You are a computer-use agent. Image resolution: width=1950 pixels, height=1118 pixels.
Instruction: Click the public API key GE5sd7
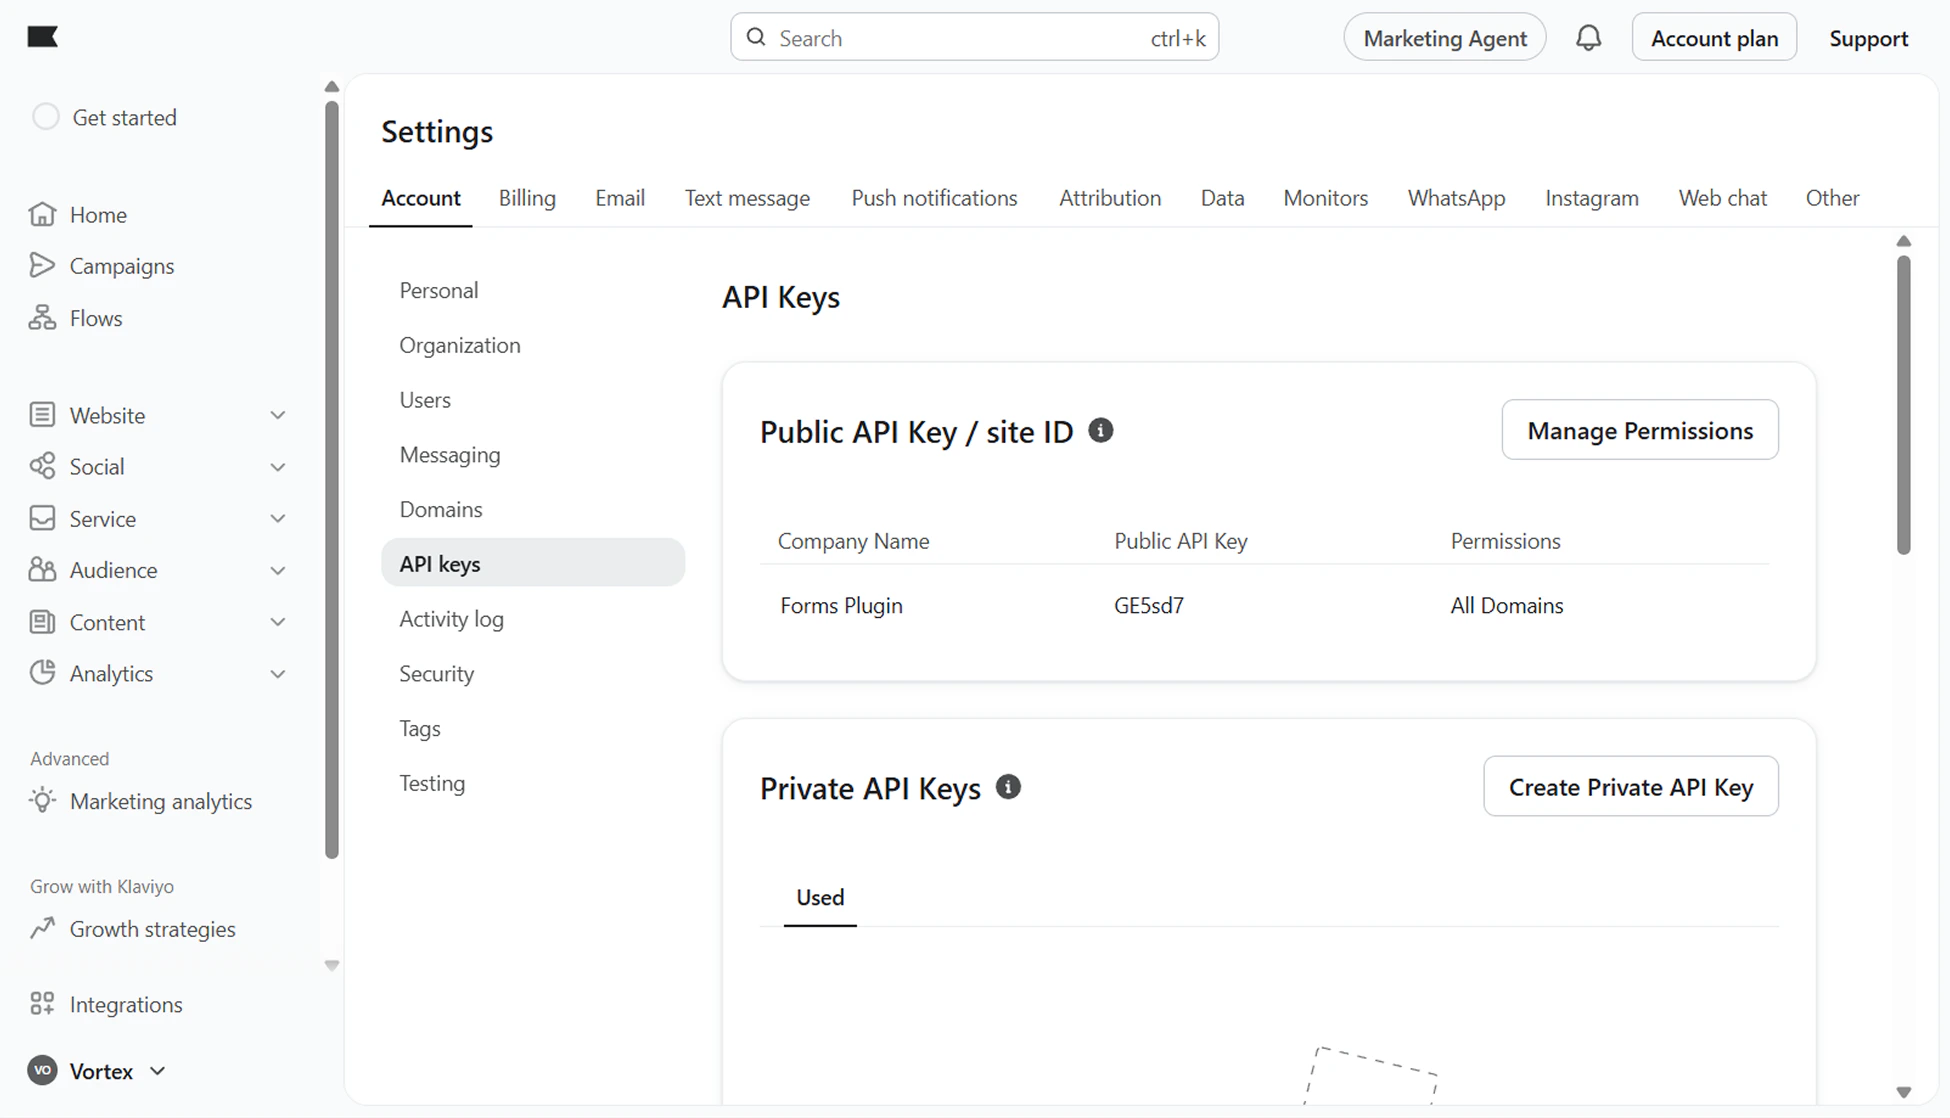point(1149,605)
